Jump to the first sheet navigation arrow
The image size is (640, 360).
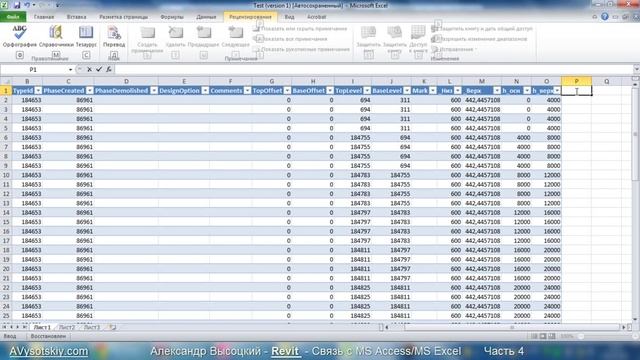click(x=4, y=327)
